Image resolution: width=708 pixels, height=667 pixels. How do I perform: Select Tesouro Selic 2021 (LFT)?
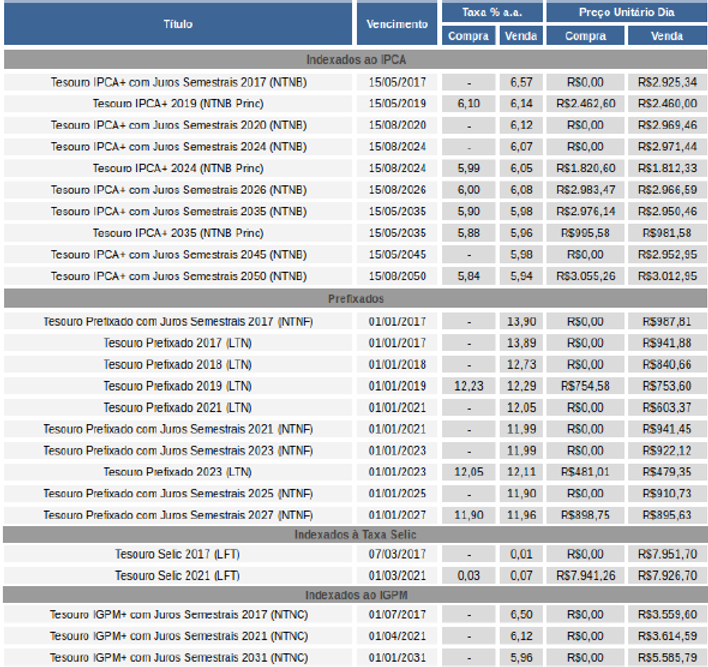tap(177, 576)
